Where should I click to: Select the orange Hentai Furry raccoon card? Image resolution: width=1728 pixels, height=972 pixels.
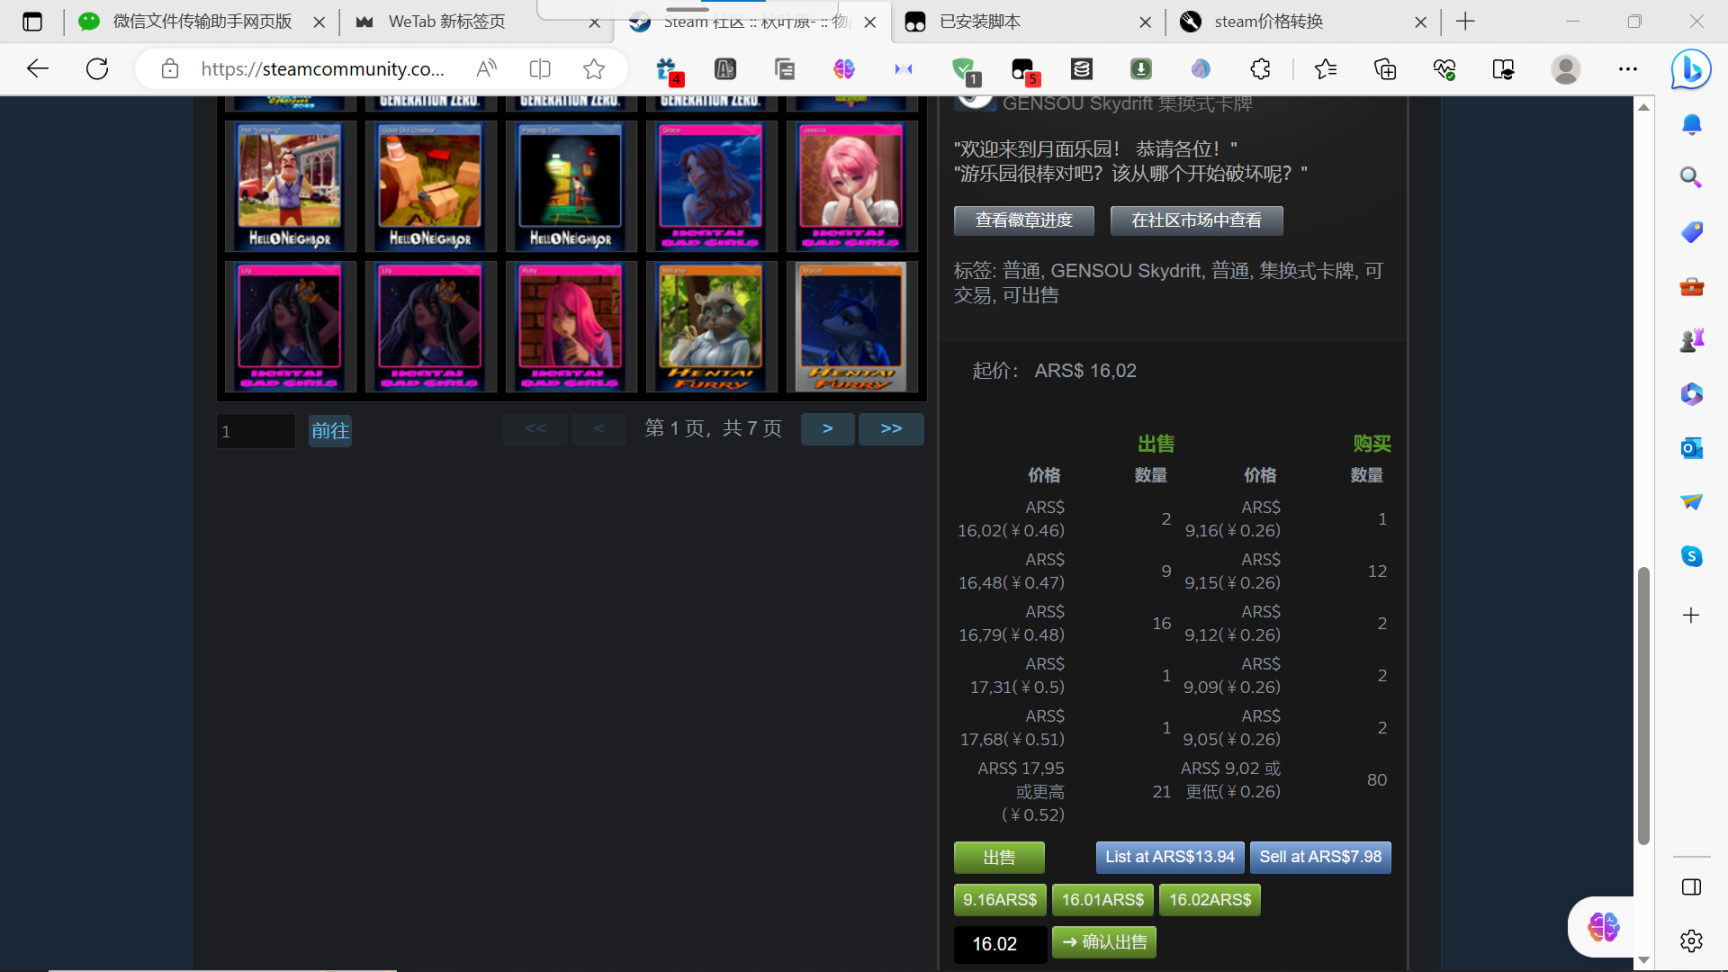pyautogui.click(x=711, y=326)
